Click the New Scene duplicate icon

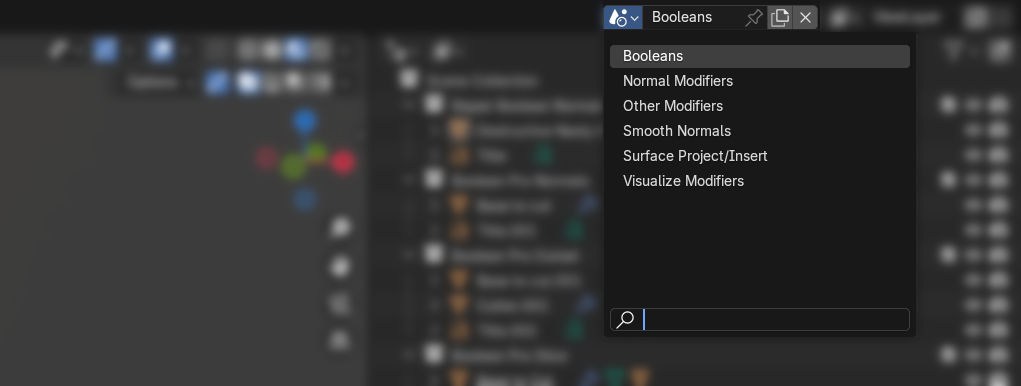(779, 18)
